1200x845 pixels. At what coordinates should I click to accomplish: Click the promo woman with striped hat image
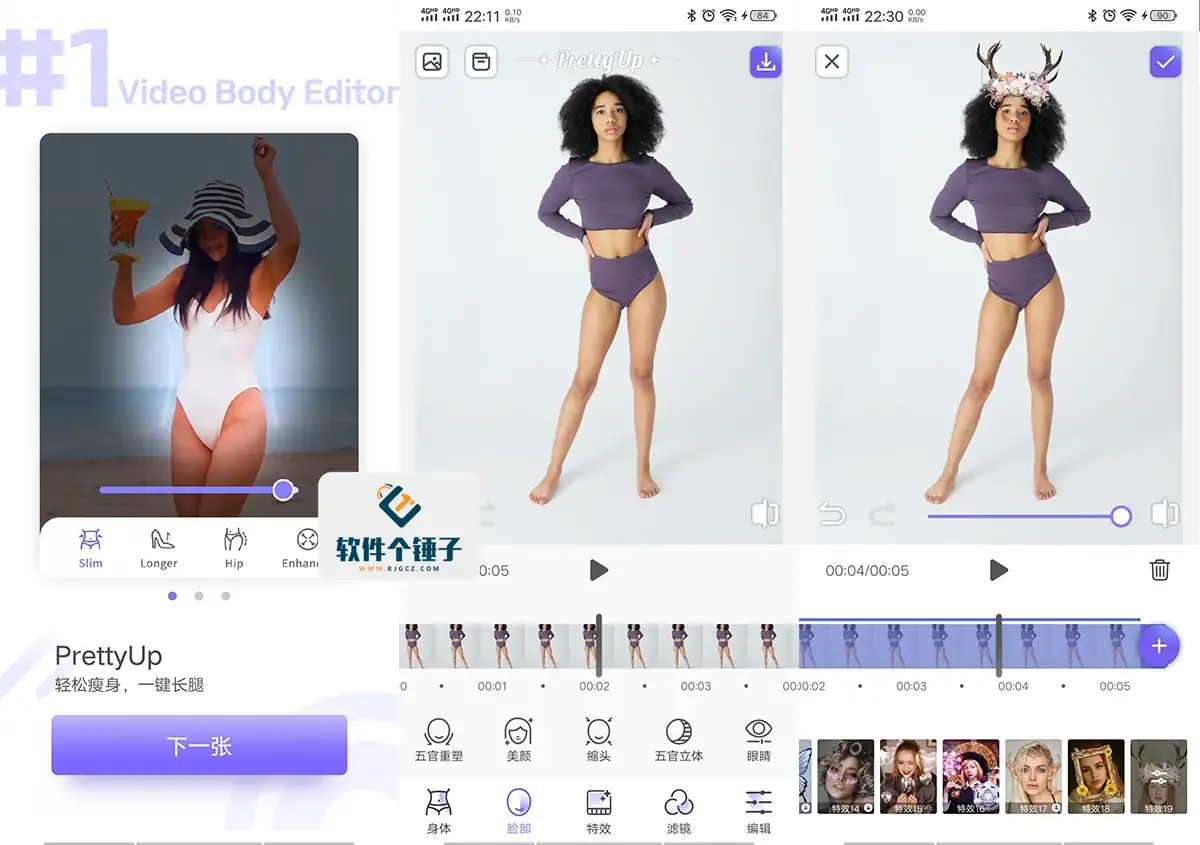199,325
